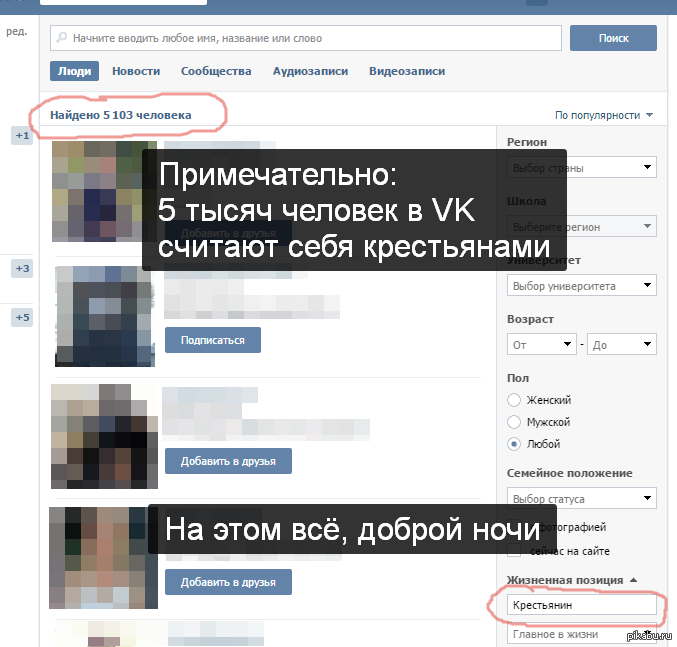Open the Выбор статуса dropdown

[582, 499]
